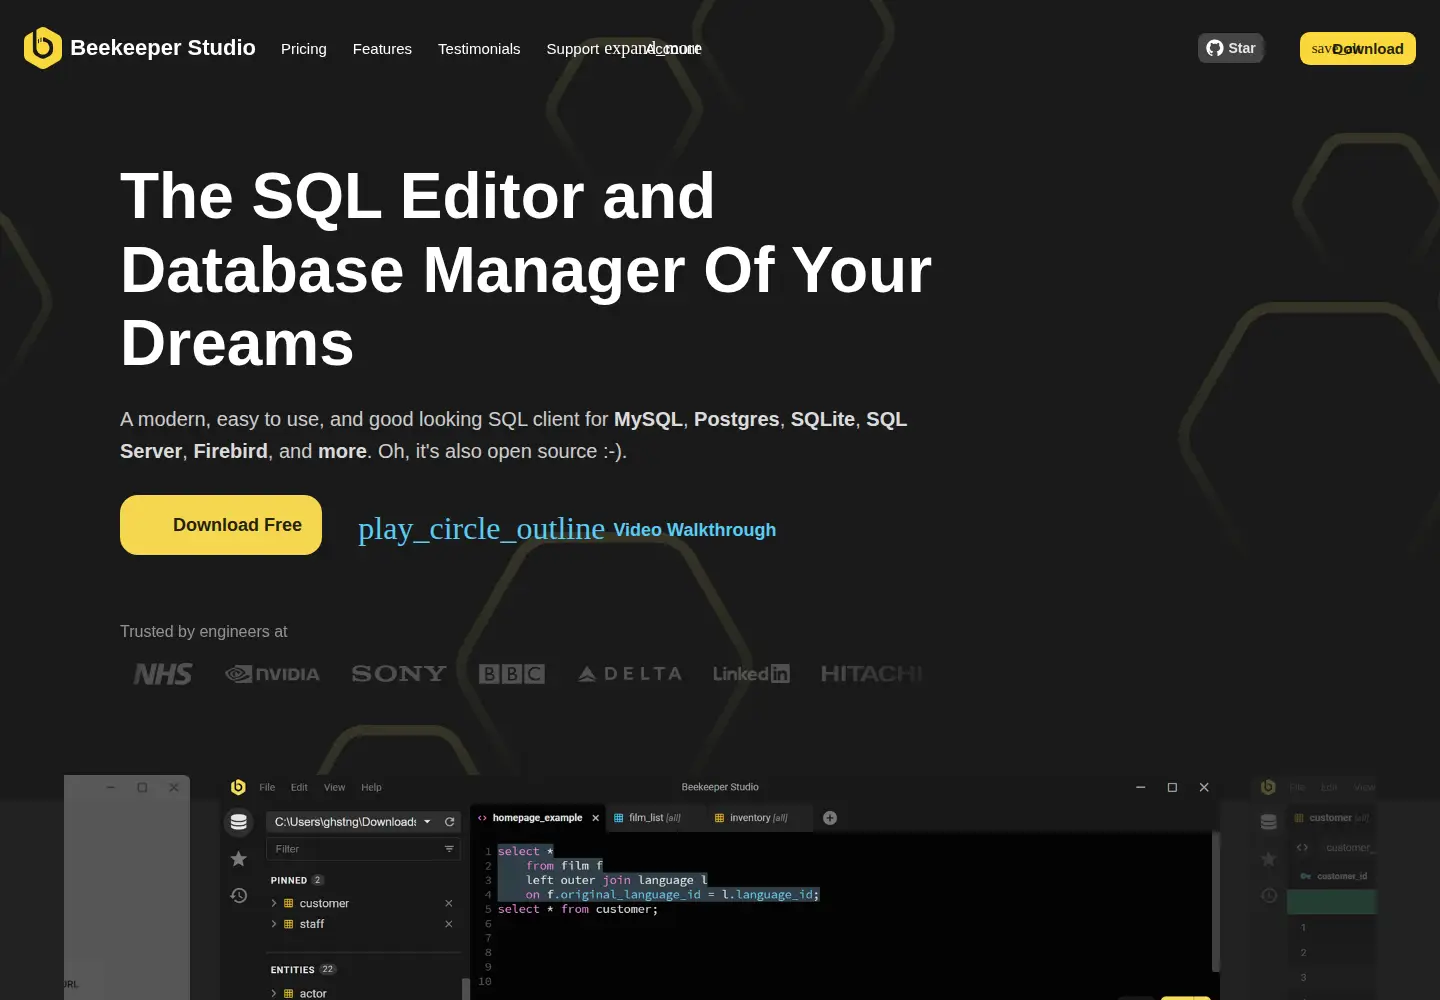
Task: Click the LinkedIn logo
Action: 751,674
